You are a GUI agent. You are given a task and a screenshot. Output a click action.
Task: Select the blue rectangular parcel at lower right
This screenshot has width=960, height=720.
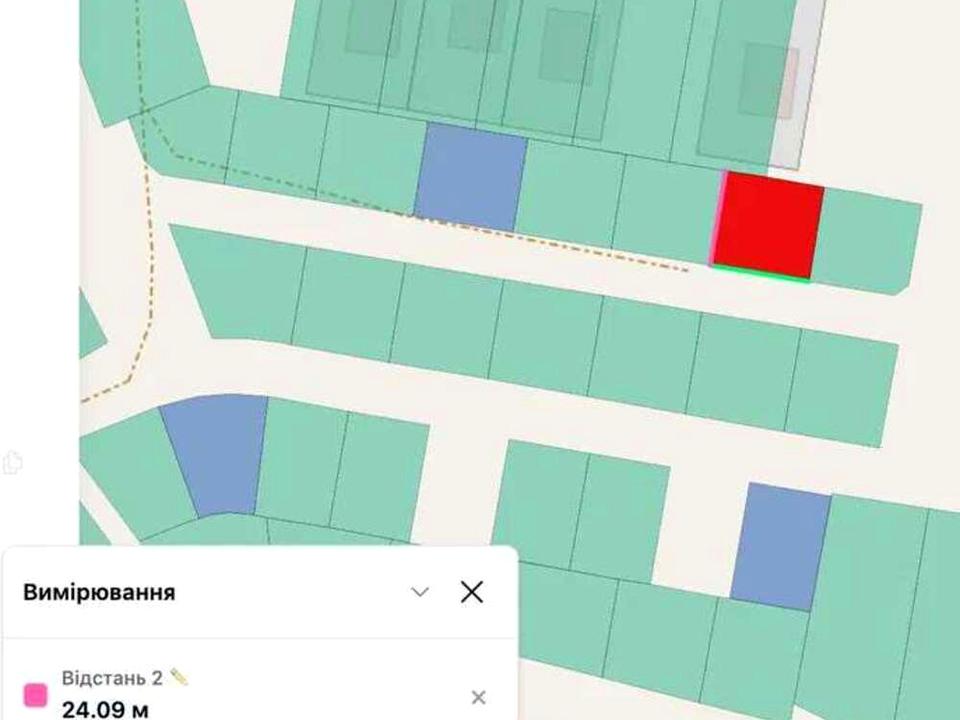click(x=780, y=547)
